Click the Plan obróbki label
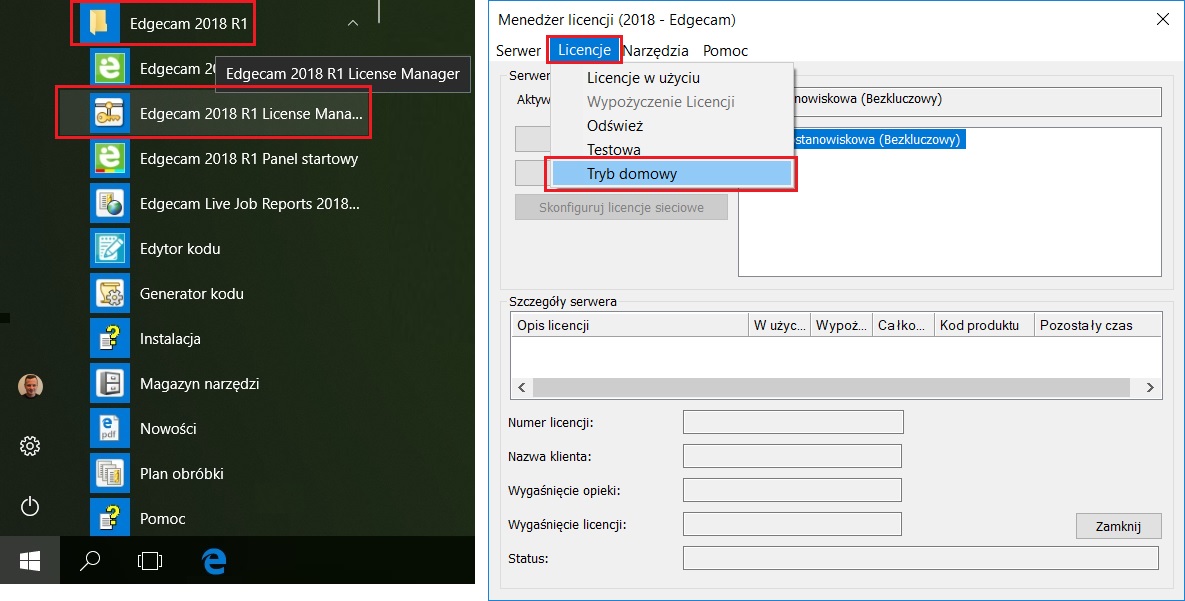 click(181, 473)
